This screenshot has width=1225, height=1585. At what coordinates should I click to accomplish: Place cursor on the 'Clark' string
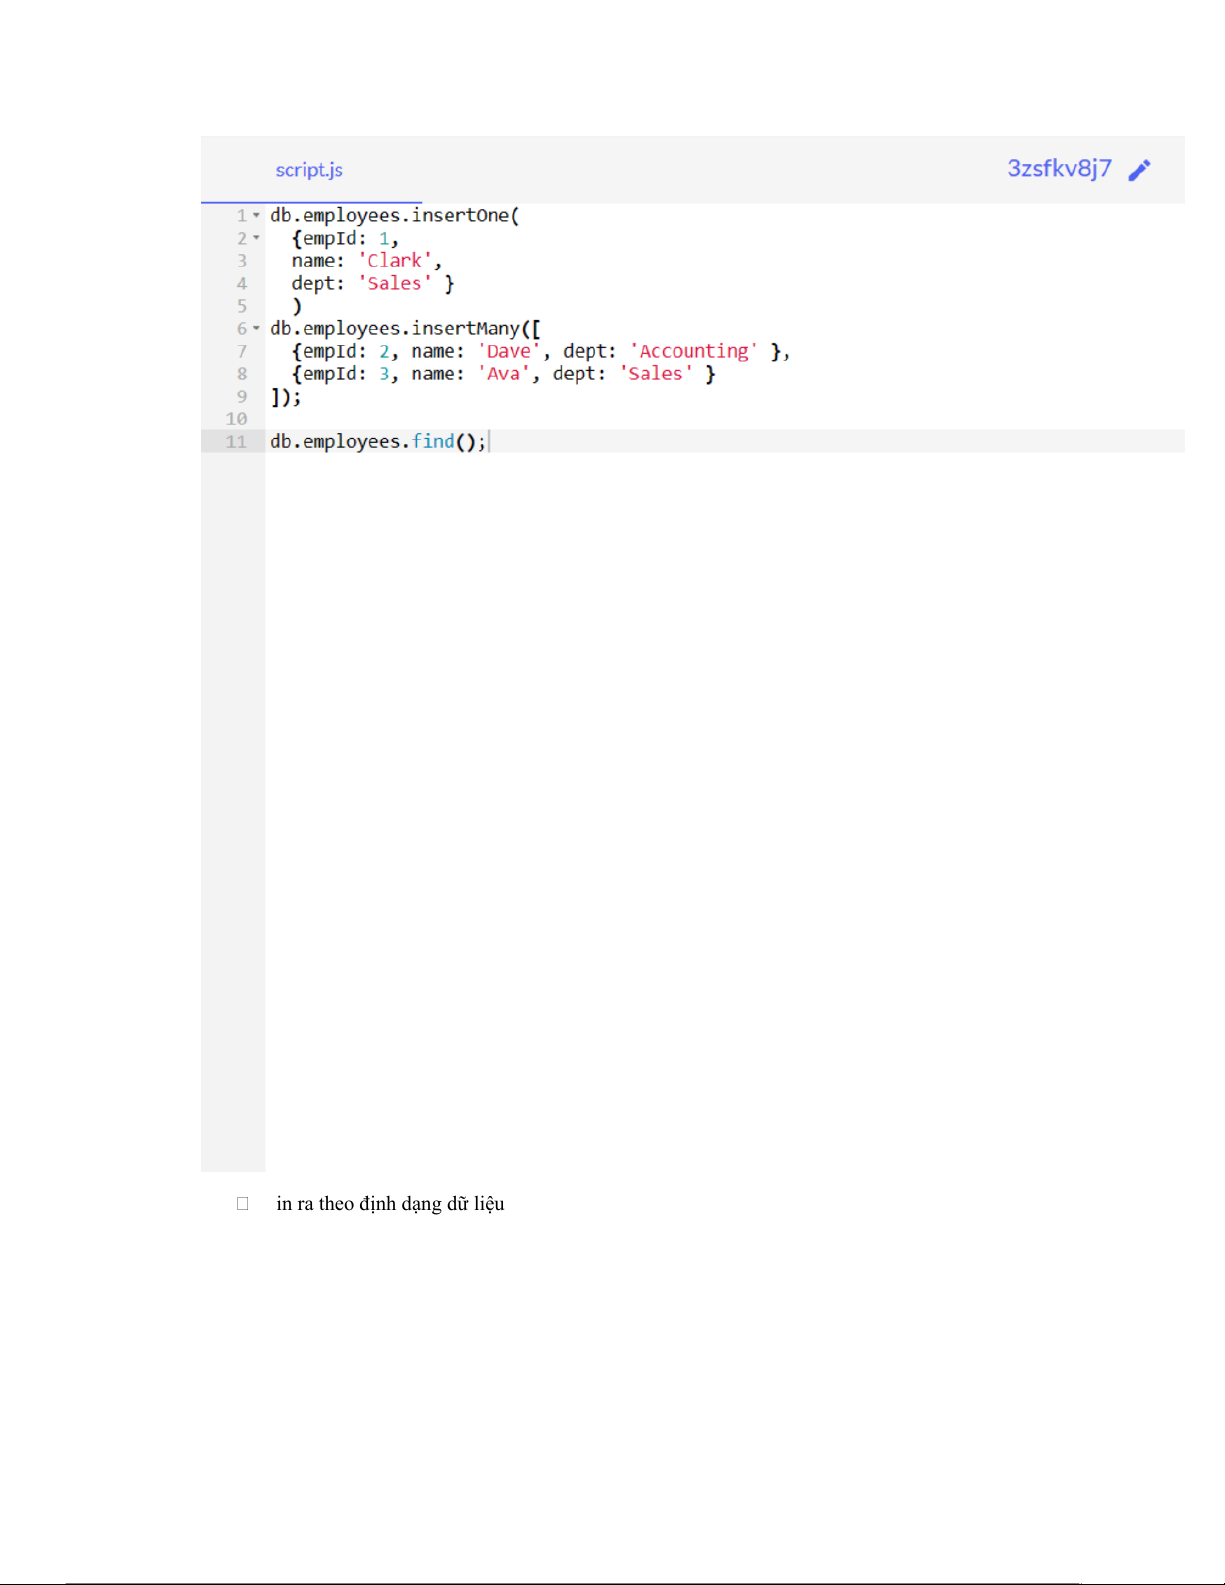(x=395, y=261)
